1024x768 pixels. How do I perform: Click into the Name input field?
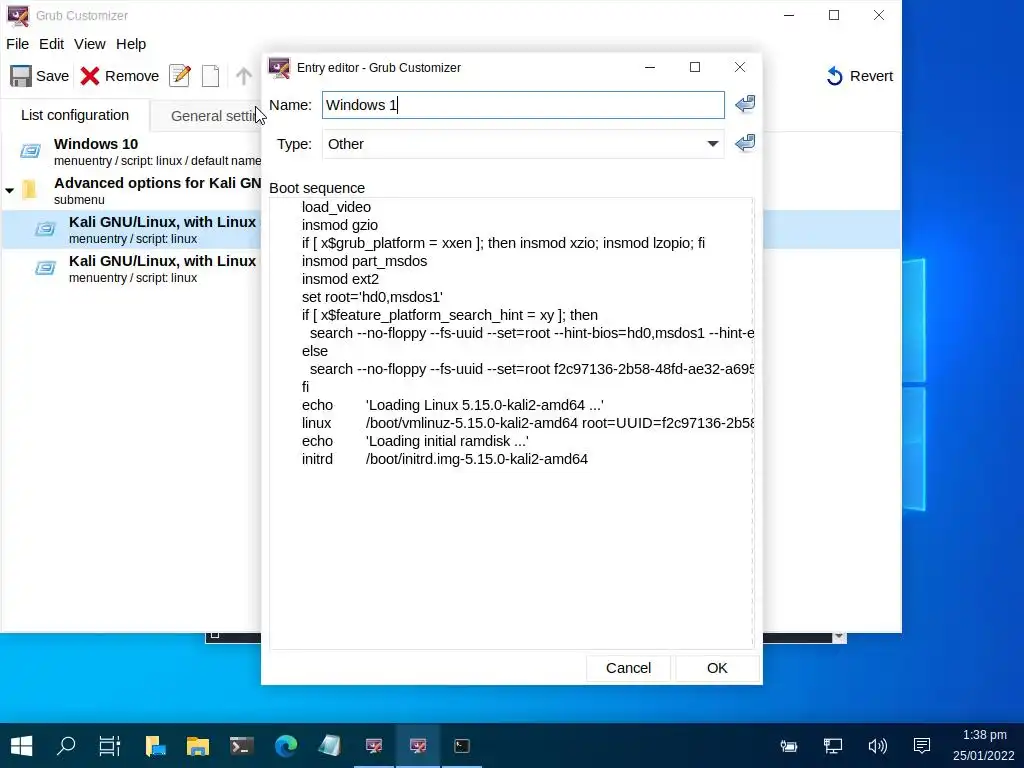coord(523,105)
